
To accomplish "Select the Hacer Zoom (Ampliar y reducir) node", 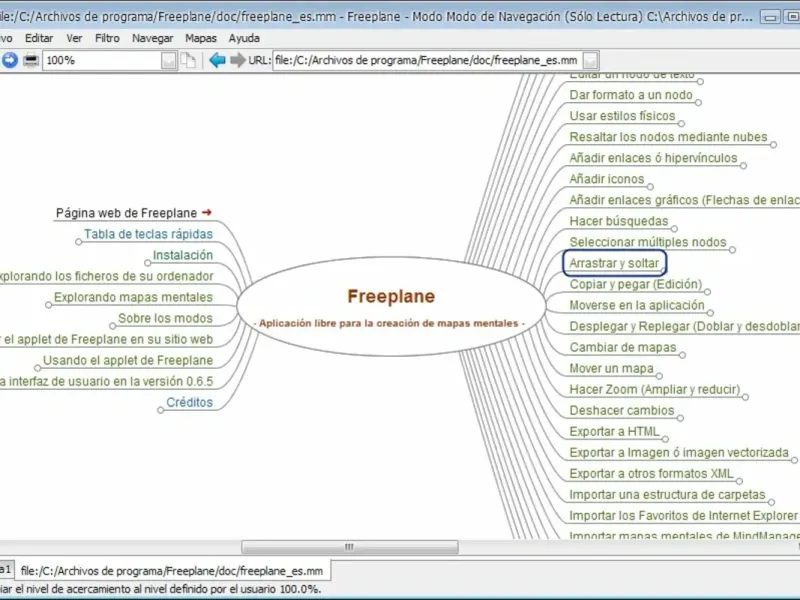I will point(655,389).
